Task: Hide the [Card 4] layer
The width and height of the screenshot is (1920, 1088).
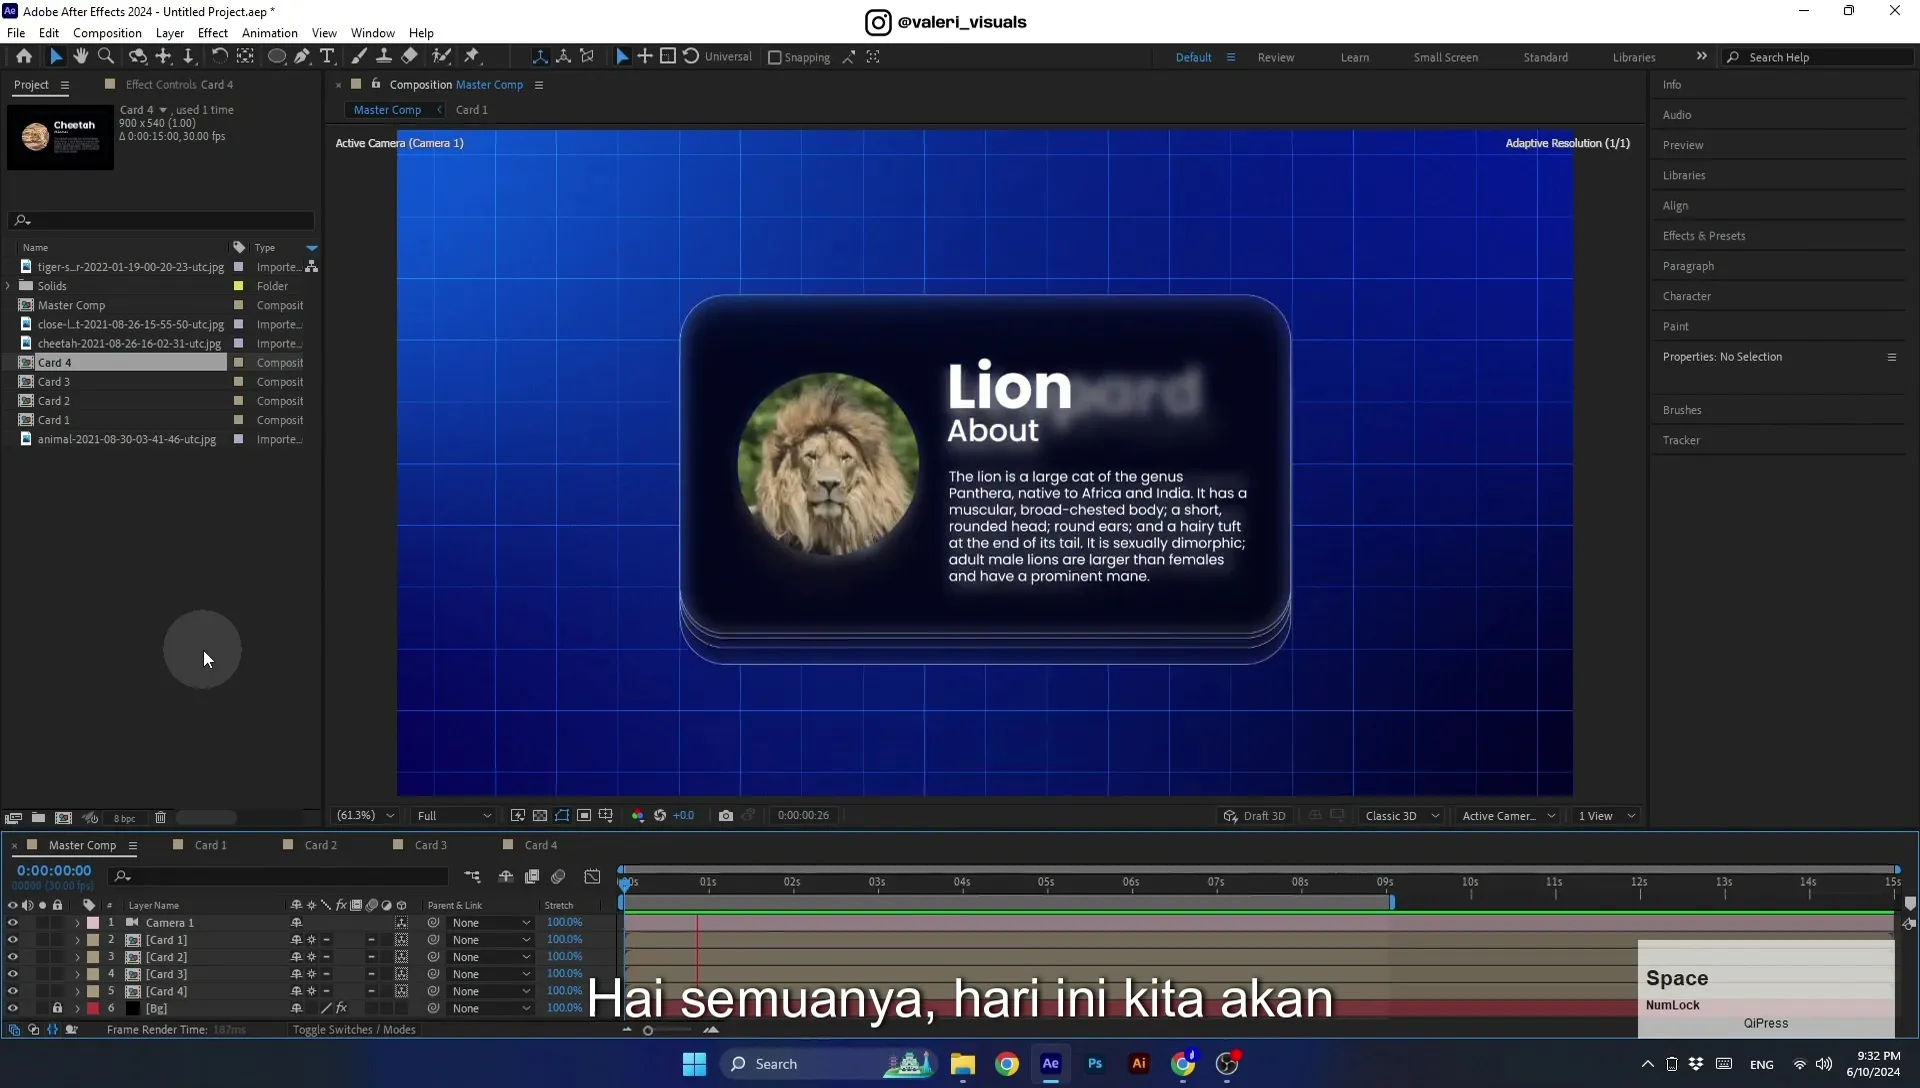Action: point(12,991)
